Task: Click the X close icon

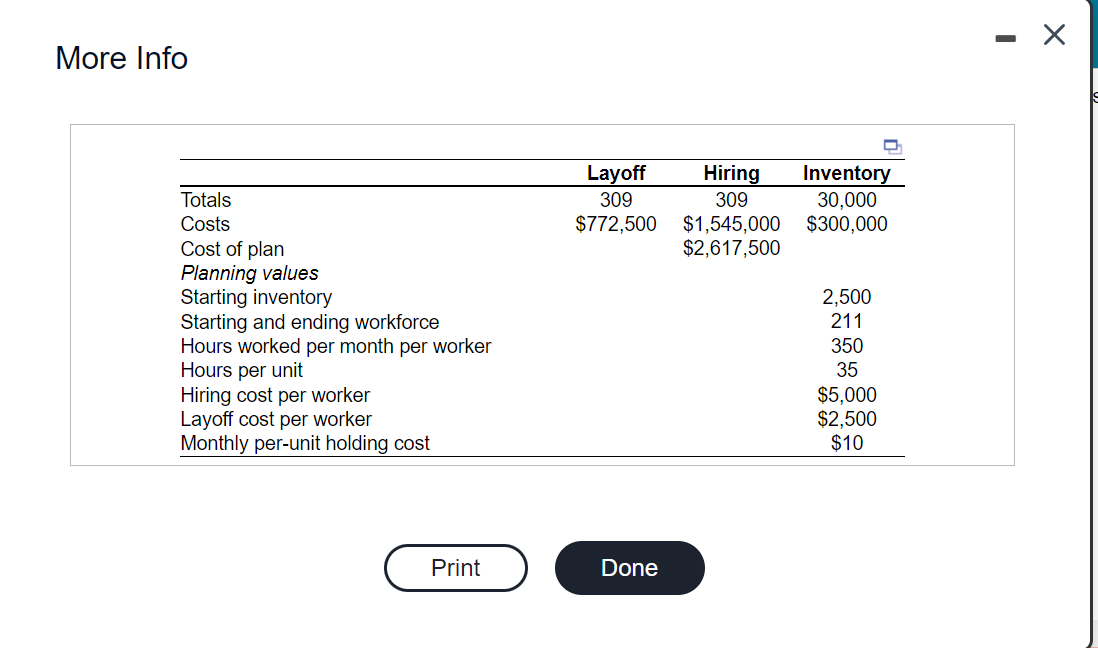Action: (x=1053, y=34)
